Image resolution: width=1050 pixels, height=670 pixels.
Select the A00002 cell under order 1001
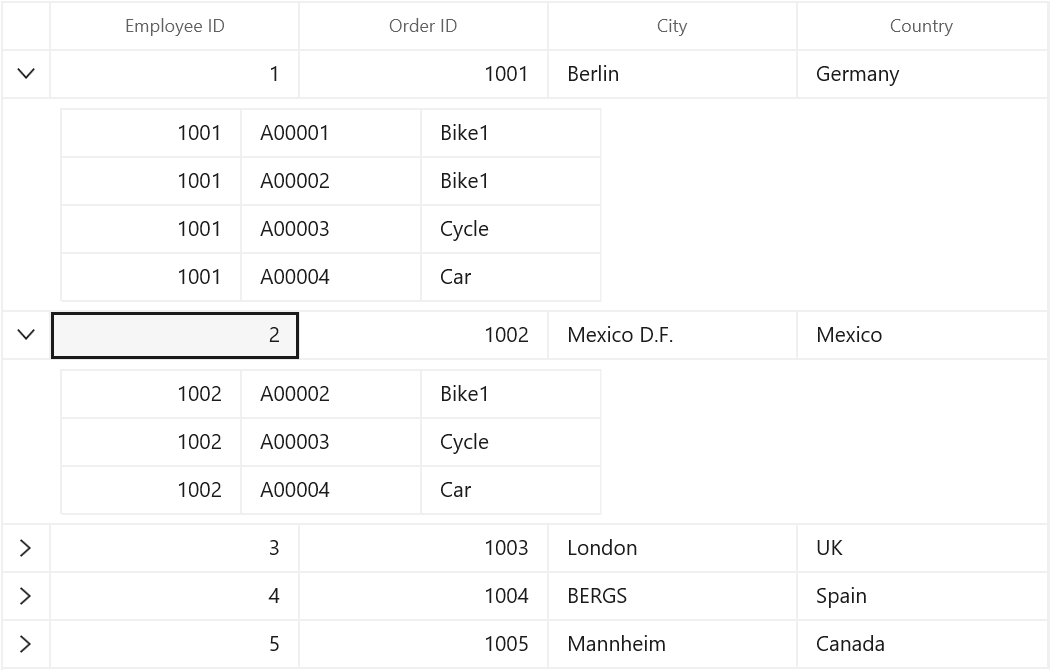tap(331, 181)
